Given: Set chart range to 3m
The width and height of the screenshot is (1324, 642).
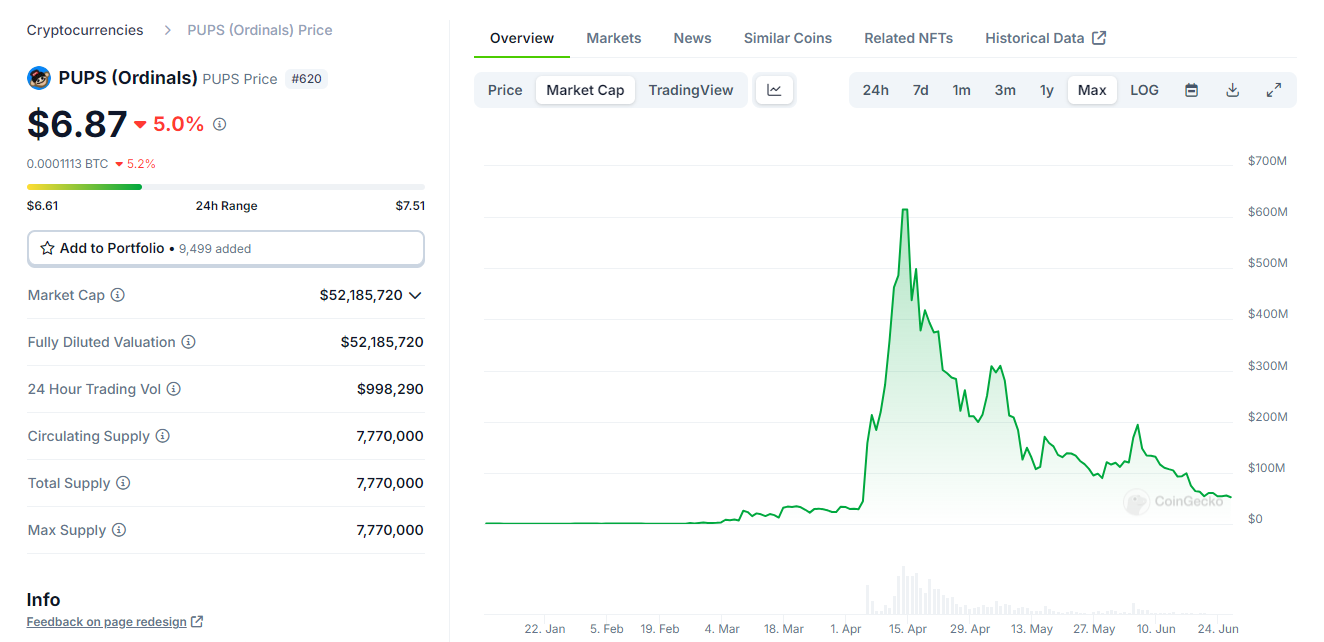Looking at the screenshot, I should (1005, 90).
